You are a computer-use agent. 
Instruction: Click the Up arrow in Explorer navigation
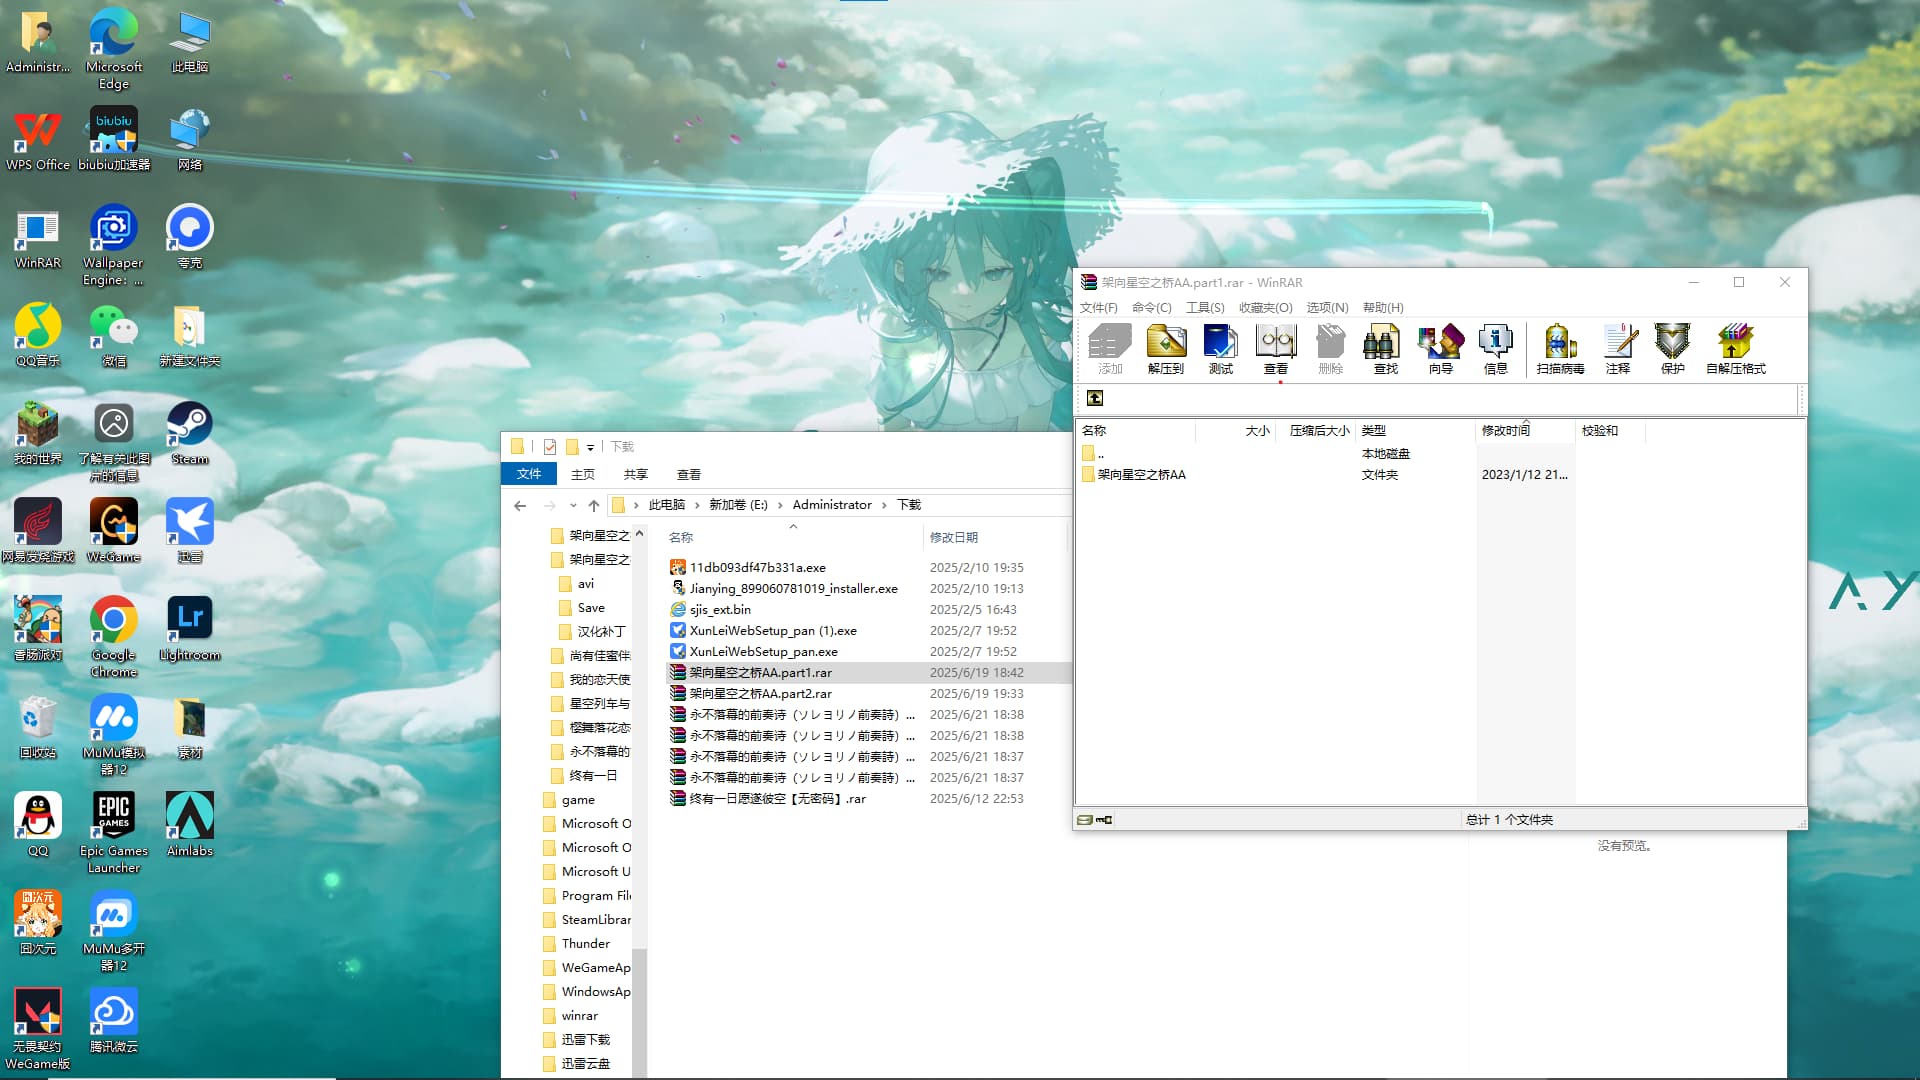coord(594,505)
